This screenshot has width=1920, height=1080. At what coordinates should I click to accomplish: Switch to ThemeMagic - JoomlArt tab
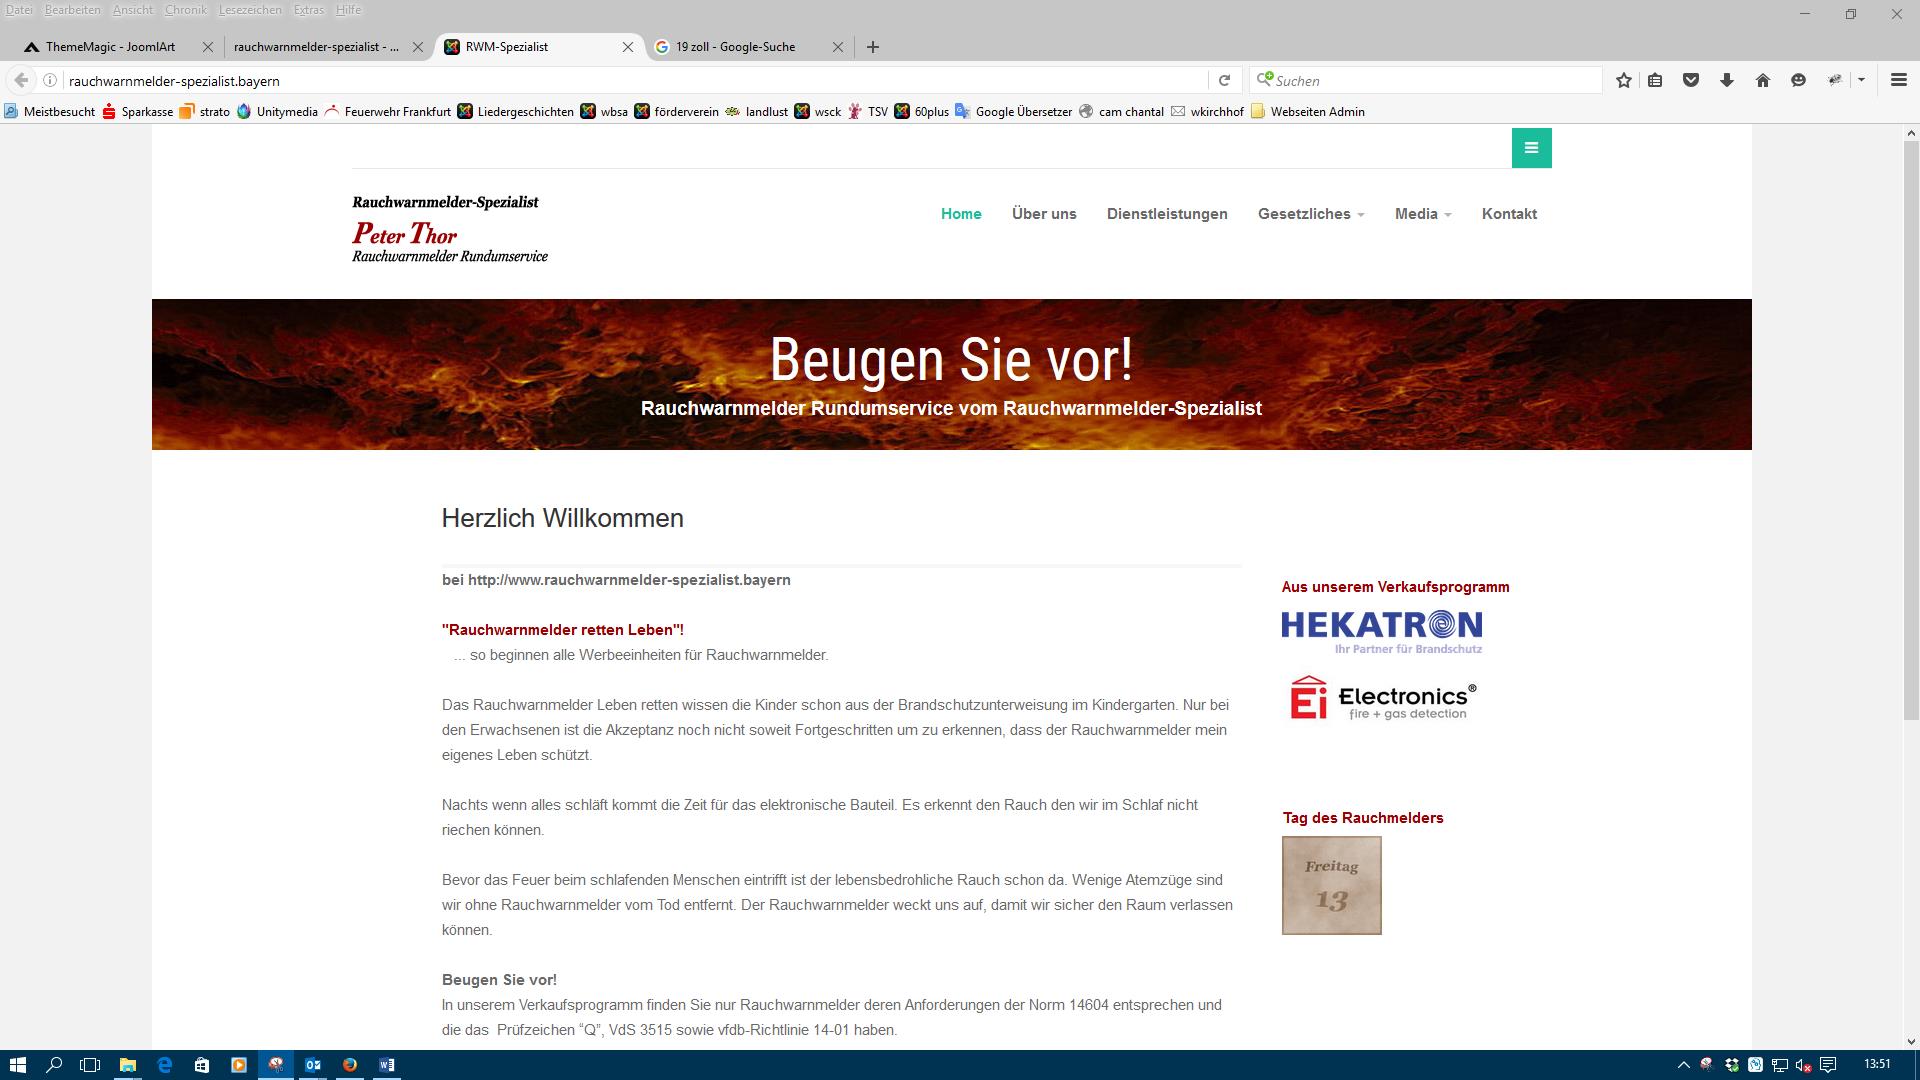coord(110,47)
